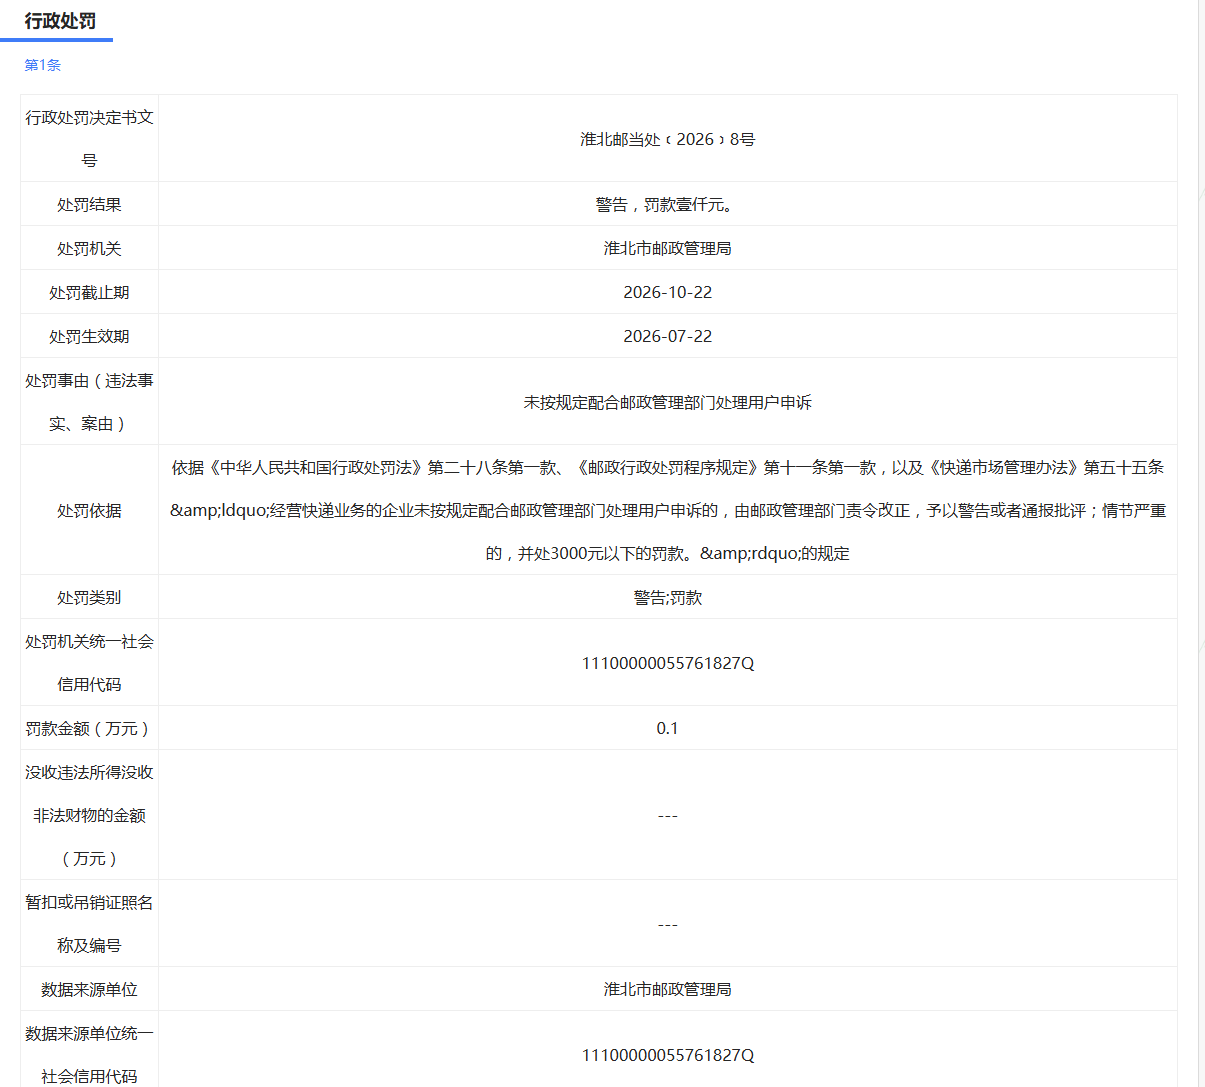Screen dimensions: 1205x1087
Task: Select the date 2026-07-22
Action: point(667,336)
